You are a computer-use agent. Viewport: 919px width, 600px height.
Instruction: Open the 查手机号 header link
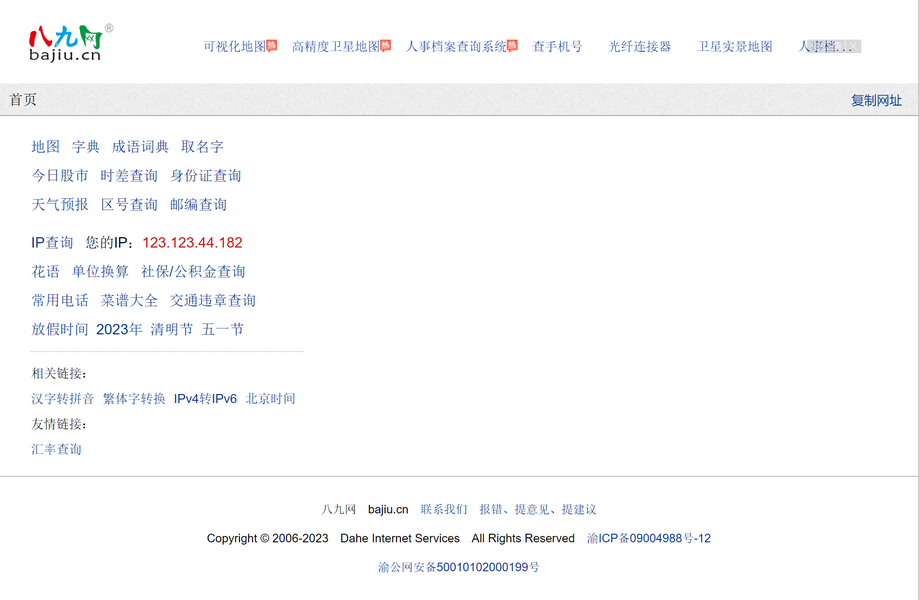pos(557,46)
